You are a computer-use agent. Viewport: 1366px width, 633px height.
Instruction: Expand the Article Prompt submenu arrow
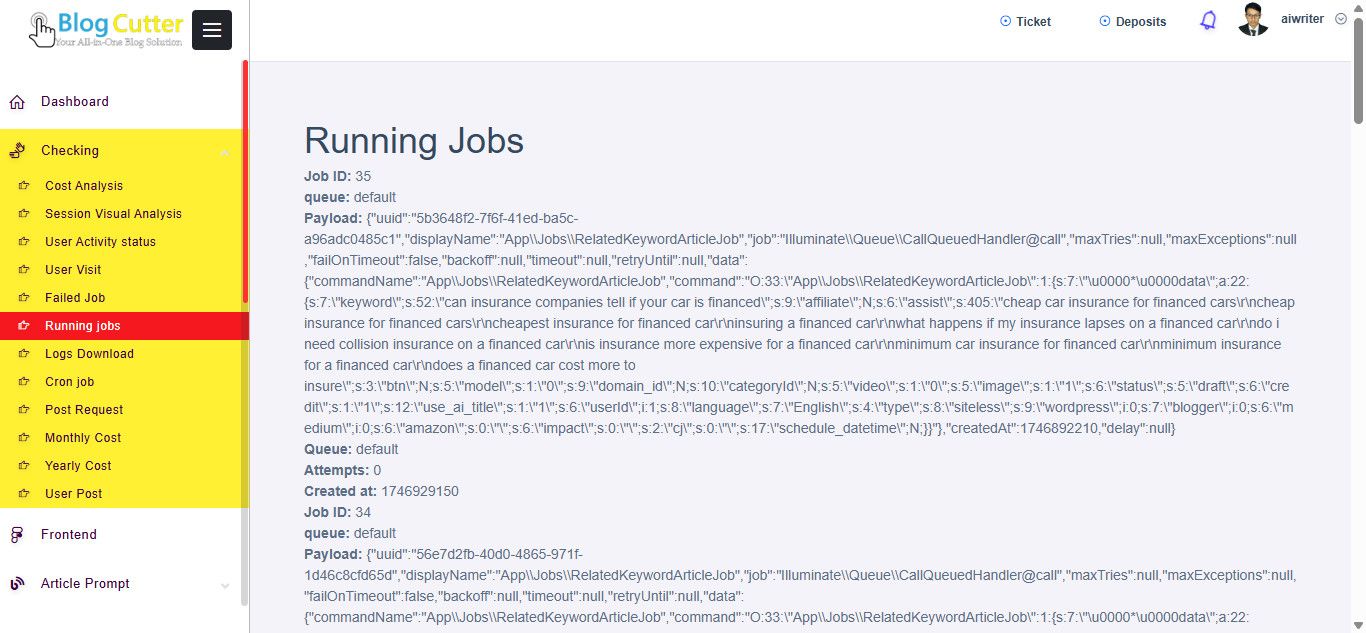click(224, 585)
